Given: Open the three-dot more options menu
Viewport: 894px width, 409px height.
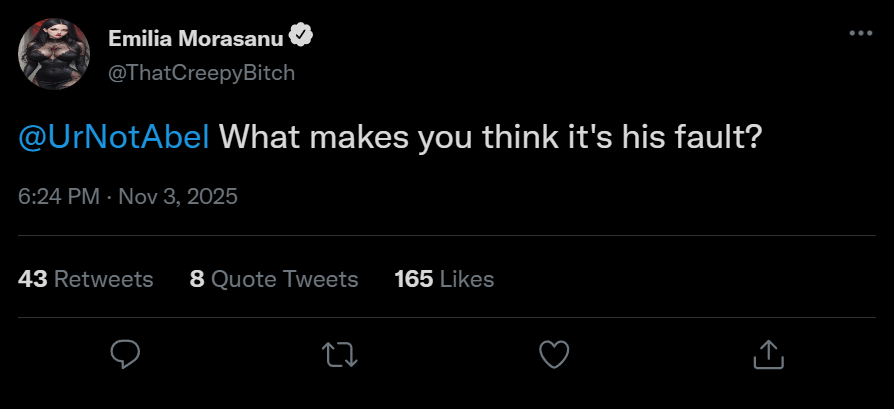Looking at the screenshot, I should pyautogui.click(x=860, y=33).
